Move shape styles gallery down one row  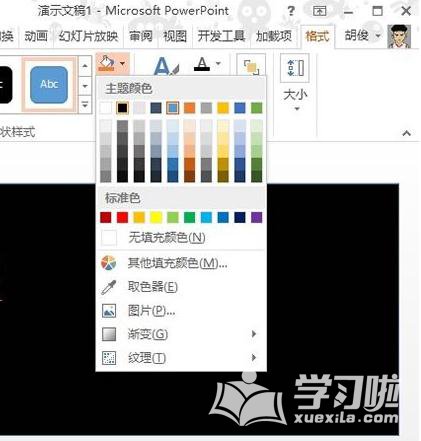pyautogui.click(x=85, y=86)
